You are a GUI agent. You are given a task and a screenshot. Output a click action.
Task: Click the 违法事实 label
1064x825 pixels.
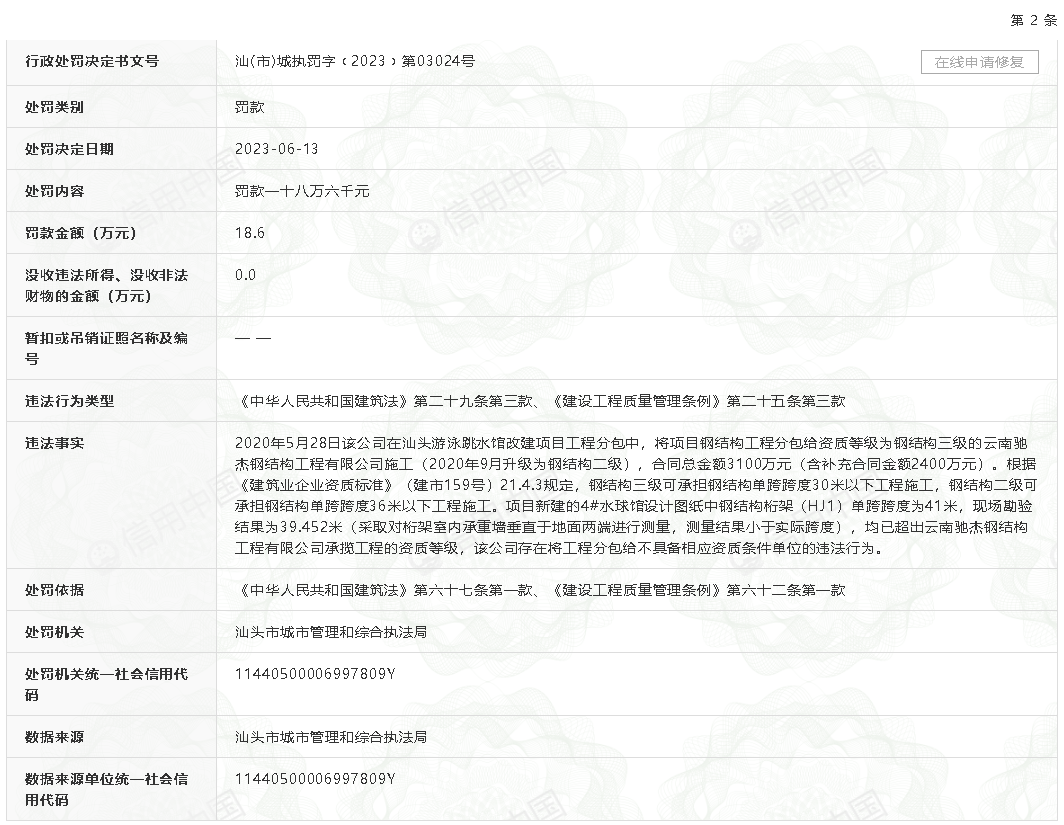click(x=54, y=443)
